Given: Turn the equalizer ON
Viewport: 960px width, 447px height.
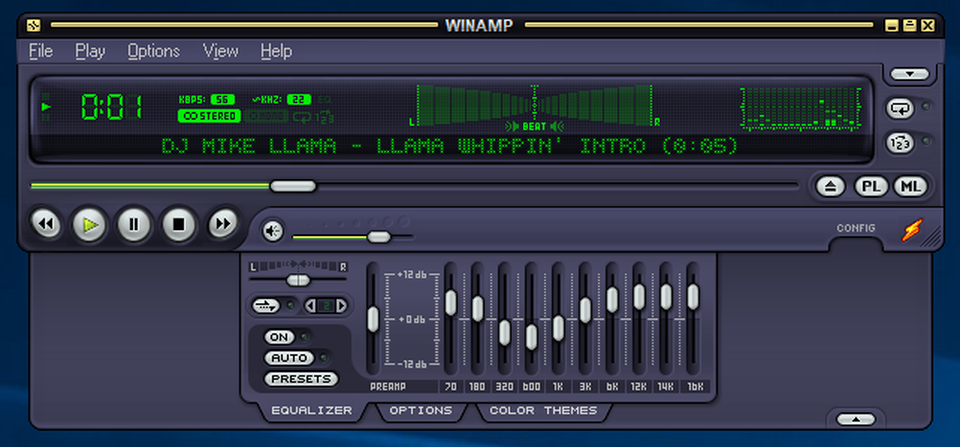Looking at the screenshot, I should pyautogui.click(x=279, y=337).
